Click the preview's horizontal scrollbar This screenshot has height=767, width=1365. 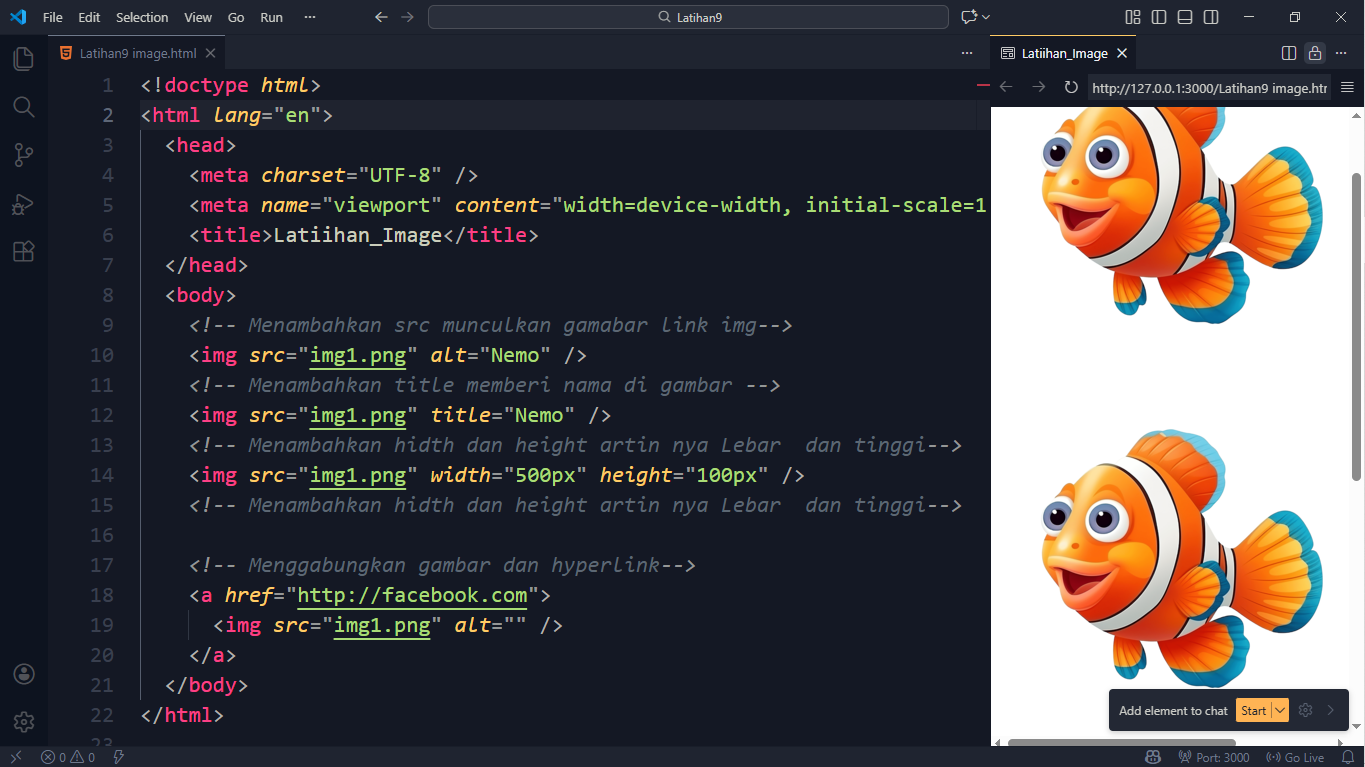1120,742
